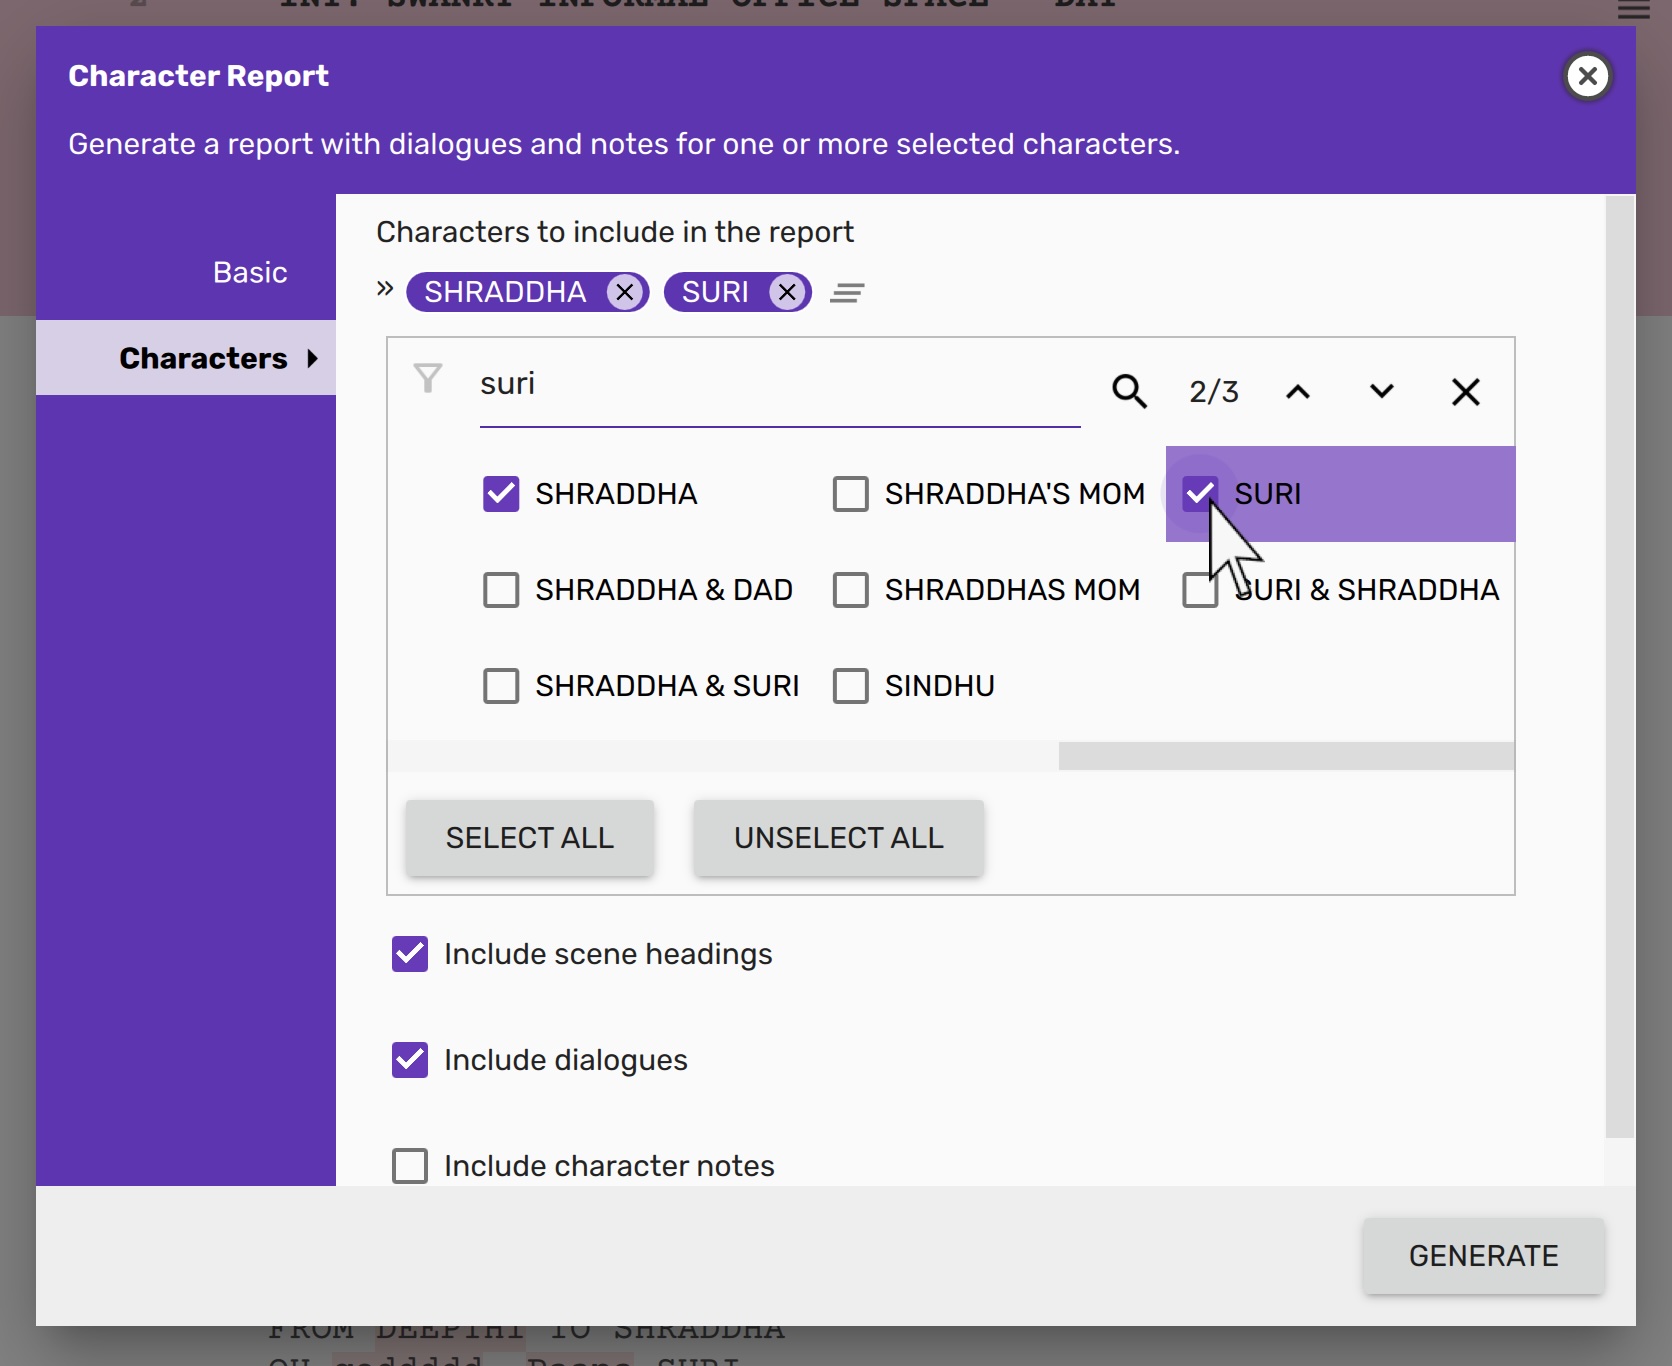
Task: Select the Characters tab
Action: pyautogui.click(x=203, y=358)
